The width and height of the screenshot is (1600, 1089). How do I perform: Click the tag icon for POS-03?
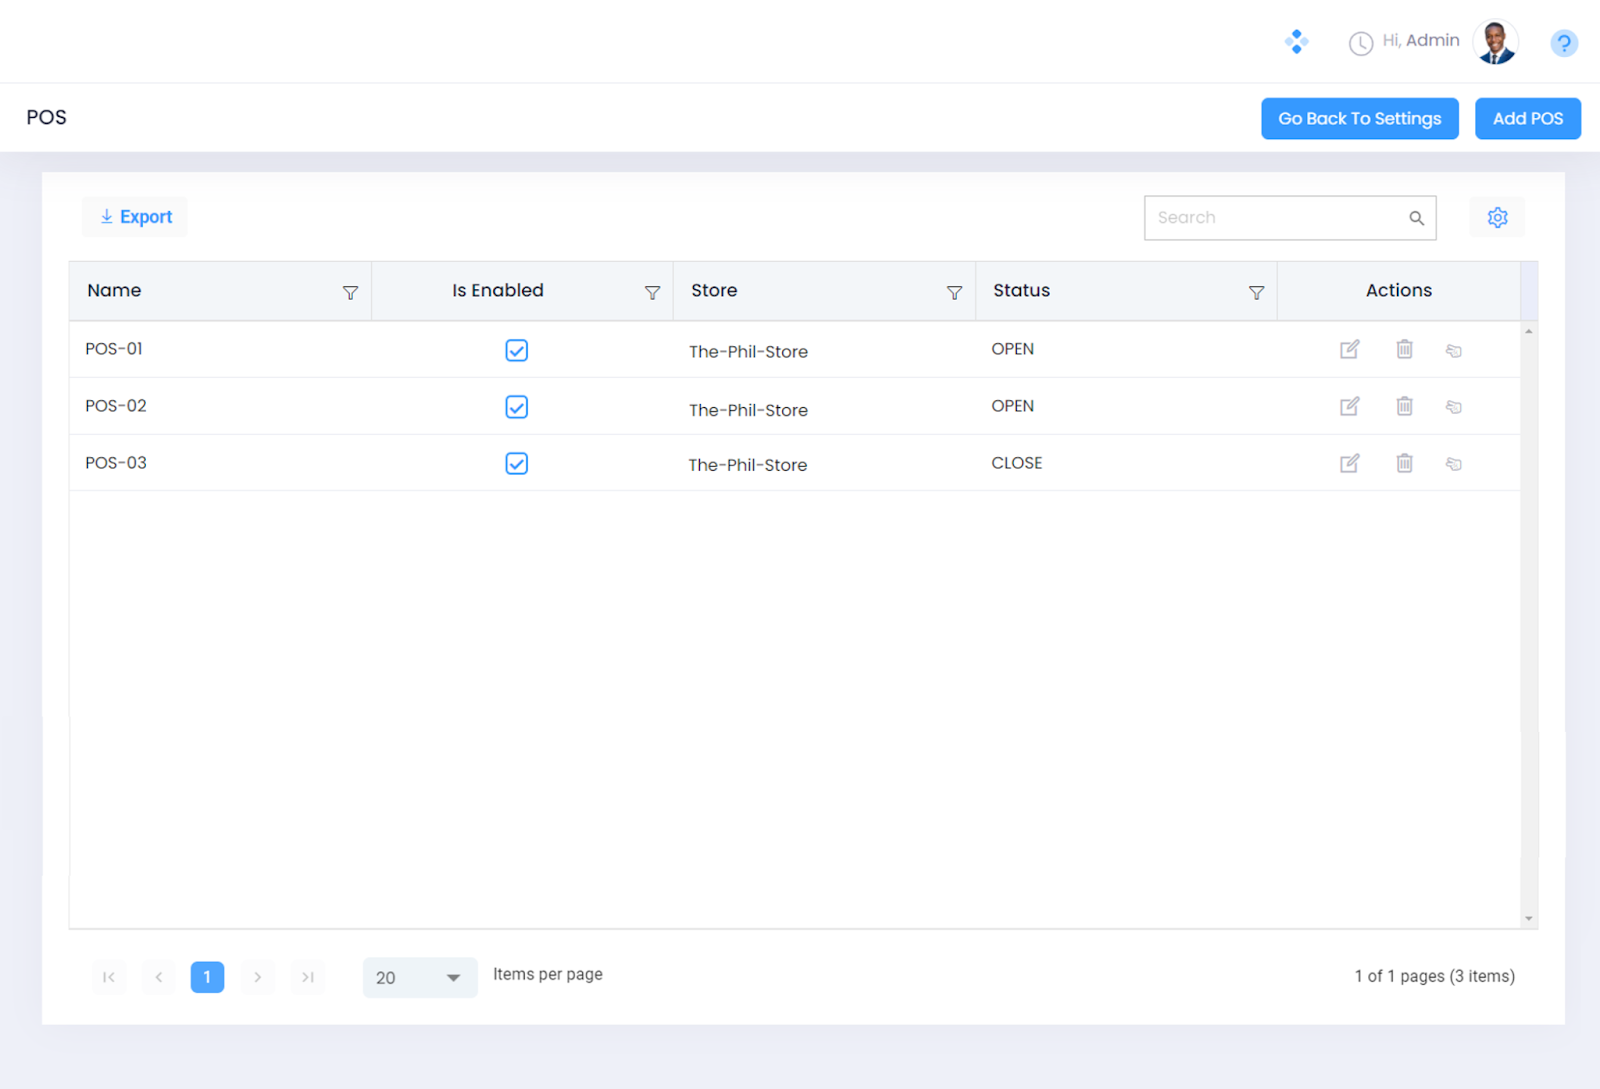pyautogui.click(x=1453, y=464)
